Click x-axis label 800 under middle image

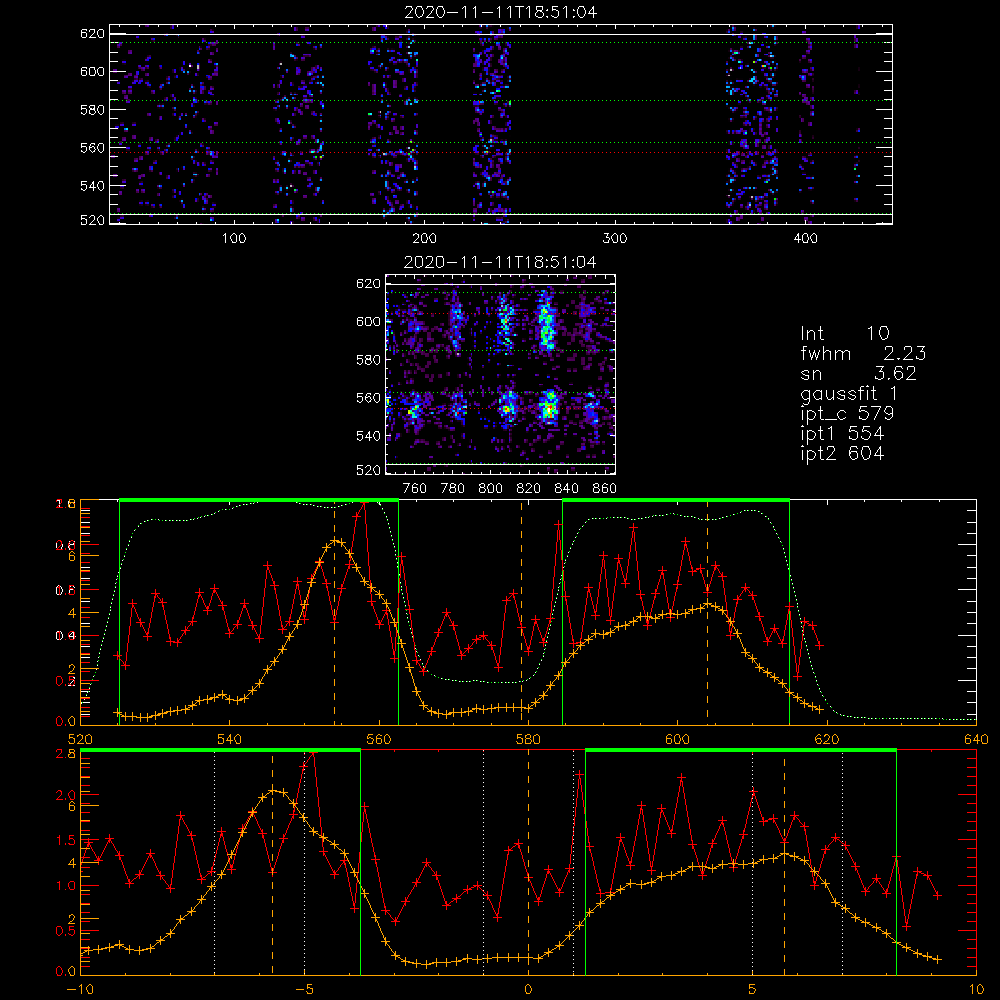pos(490,489)
